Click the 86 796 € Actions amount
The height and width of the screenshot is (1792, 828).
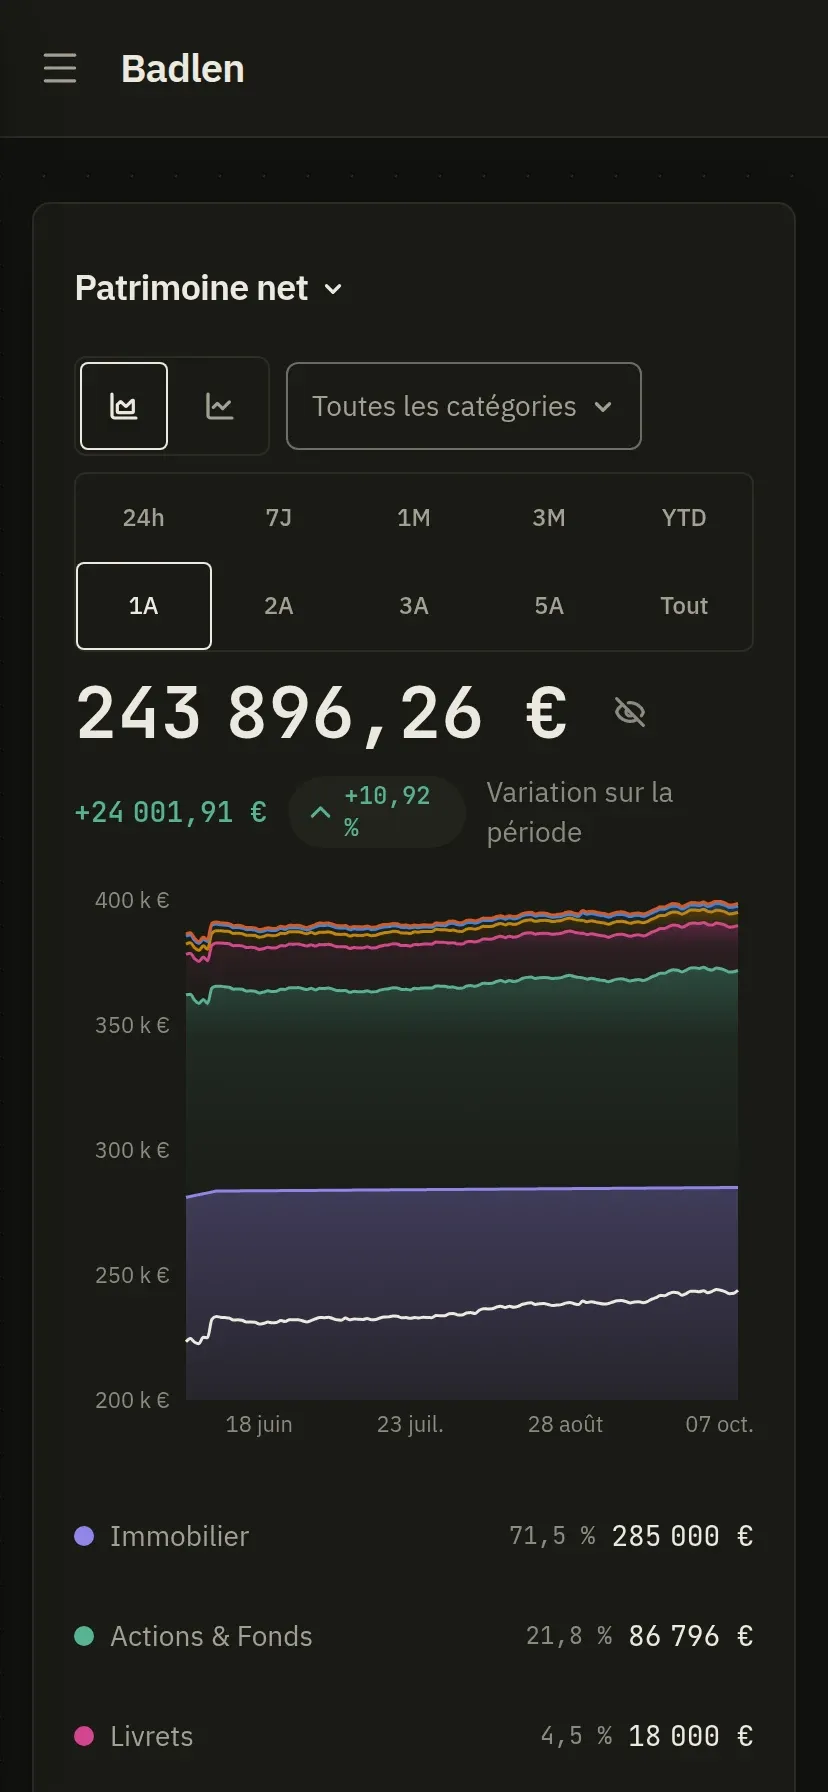(691, 1636)
